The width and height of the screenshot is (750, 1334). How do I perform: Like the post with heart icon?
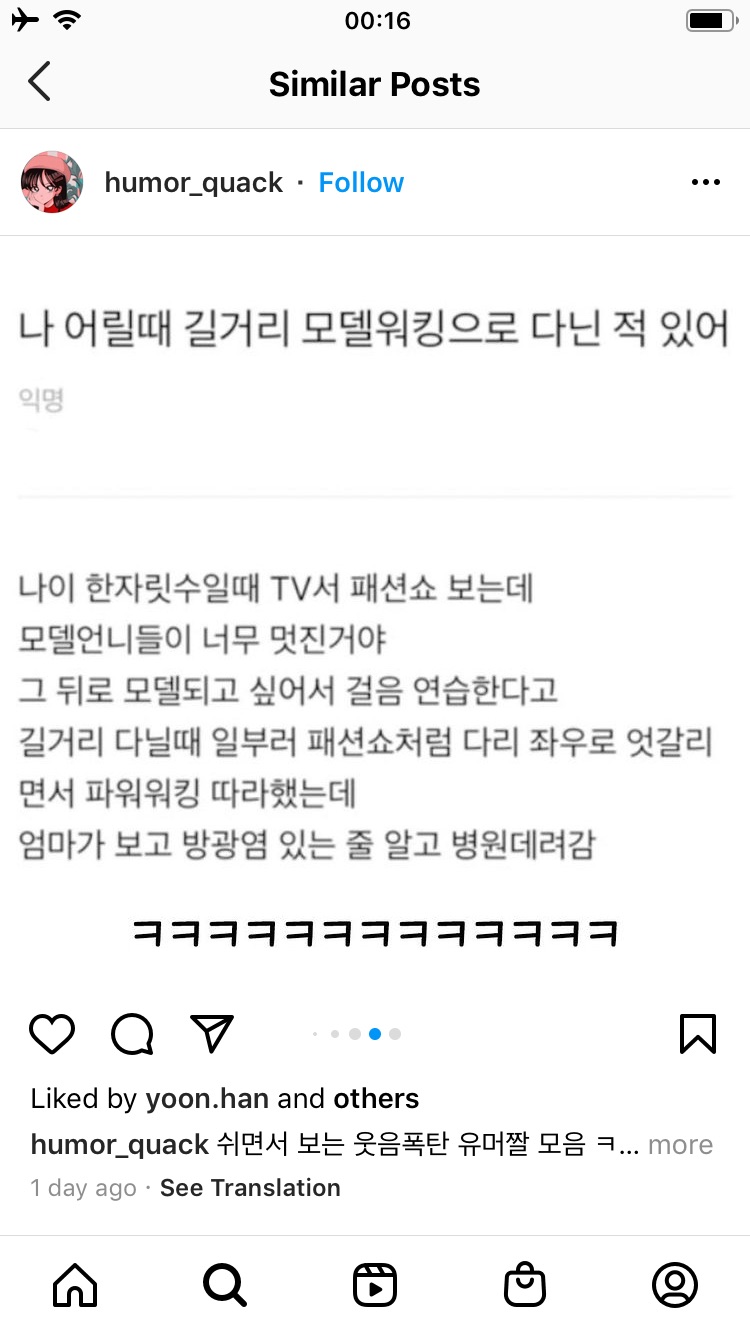click(52, 1034)
